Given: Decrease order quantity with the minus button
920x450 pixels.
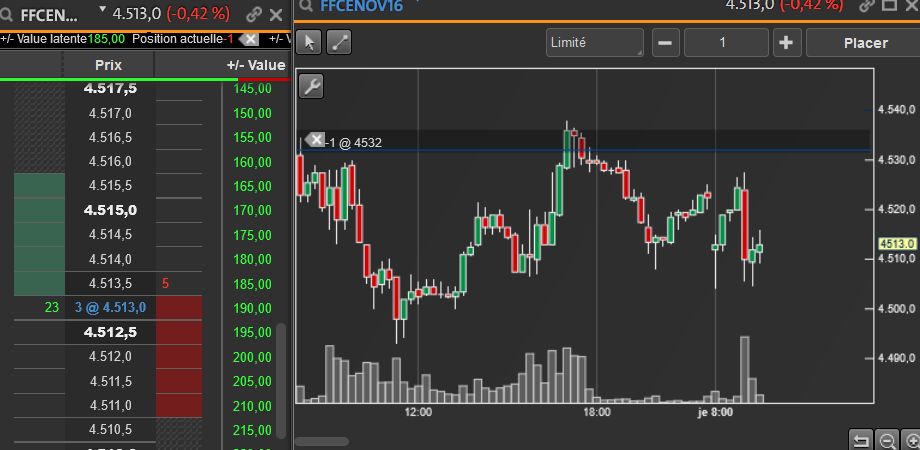Looking at the screenshot, I should click(665, 43).
